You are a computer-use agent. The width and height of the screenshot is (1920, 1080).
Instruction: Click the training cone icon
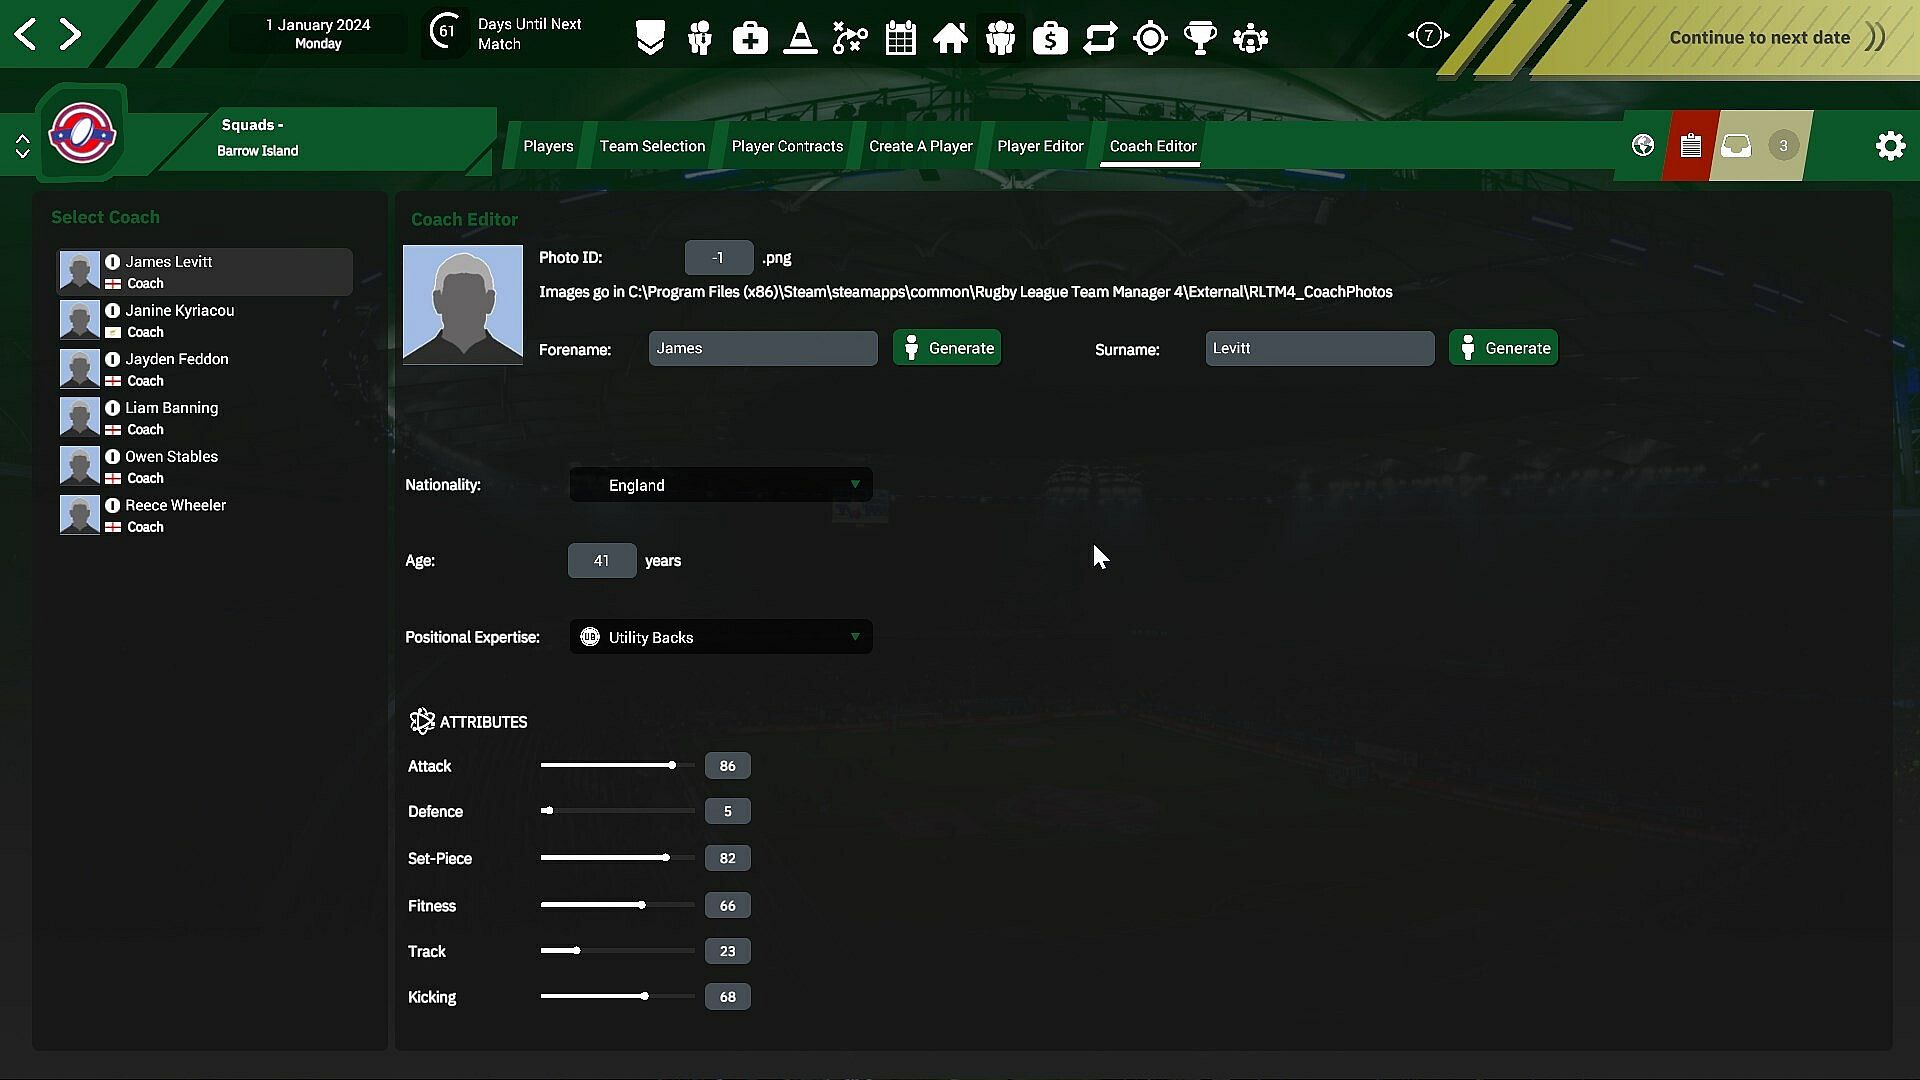click(x=800, y=38)
